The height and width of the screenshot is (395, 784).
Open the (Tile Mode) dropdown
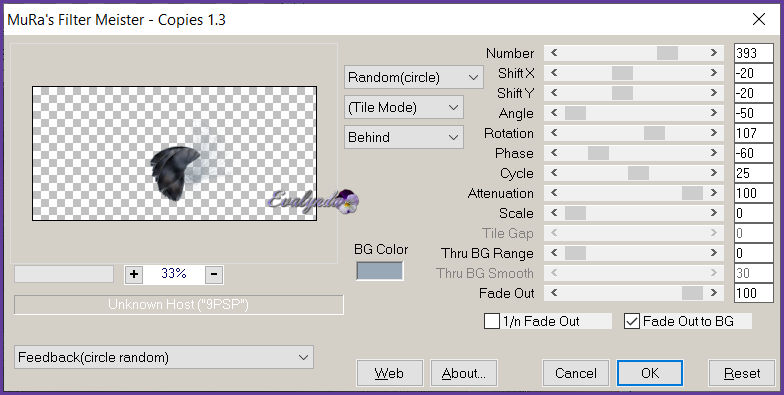404,108
